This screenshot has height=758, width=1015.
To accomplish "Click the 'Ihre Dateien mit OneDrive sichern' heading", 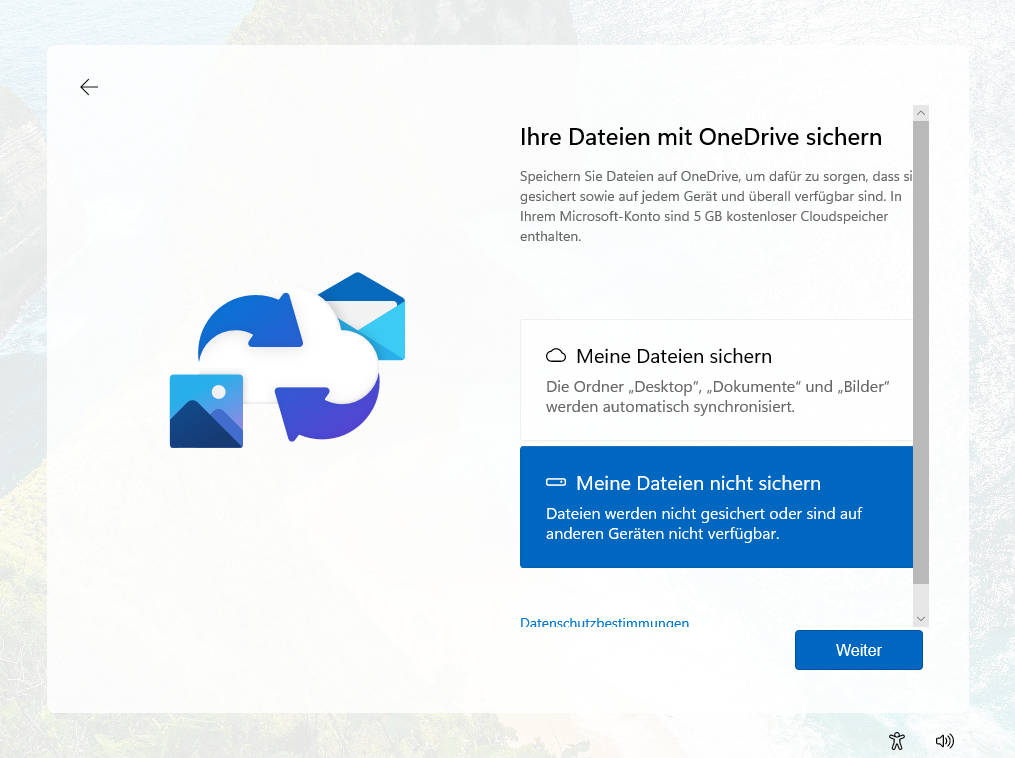I will coord(700,137).
